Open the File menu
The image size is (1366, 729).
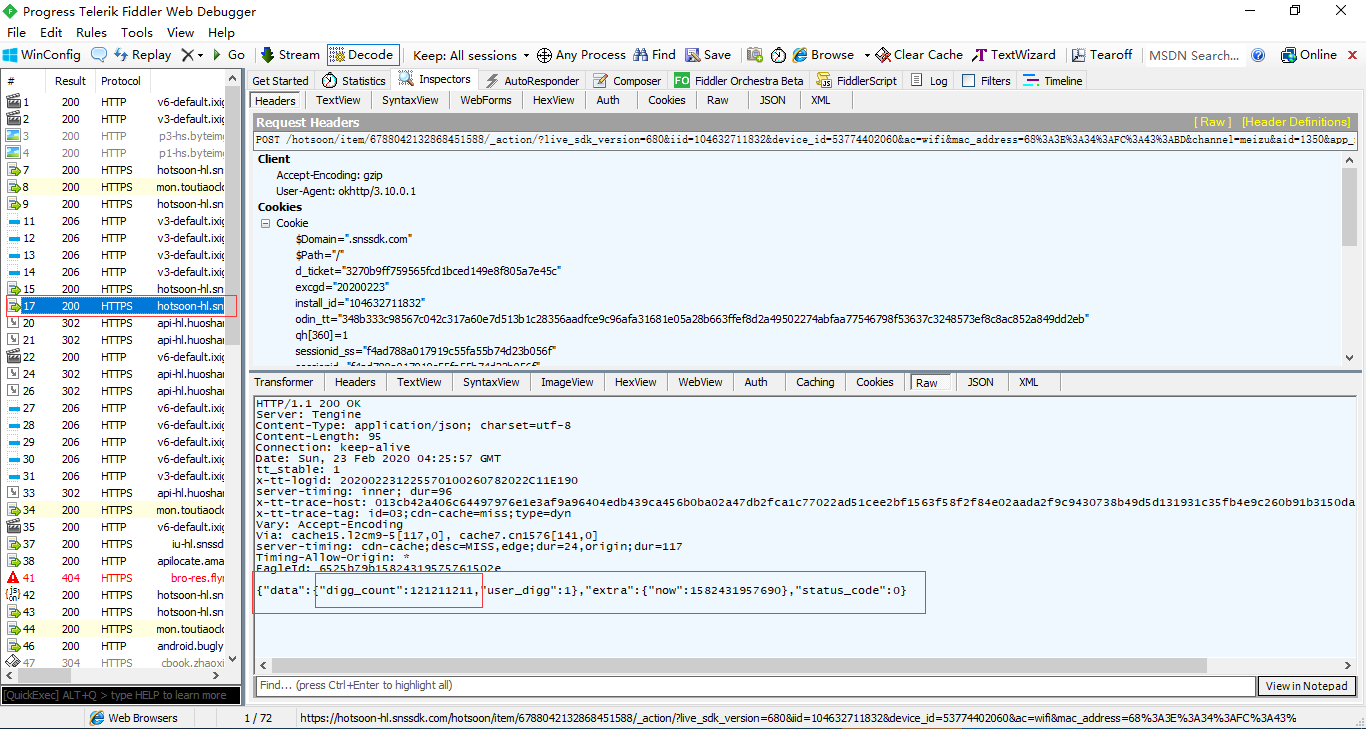(x=16, y=33)
